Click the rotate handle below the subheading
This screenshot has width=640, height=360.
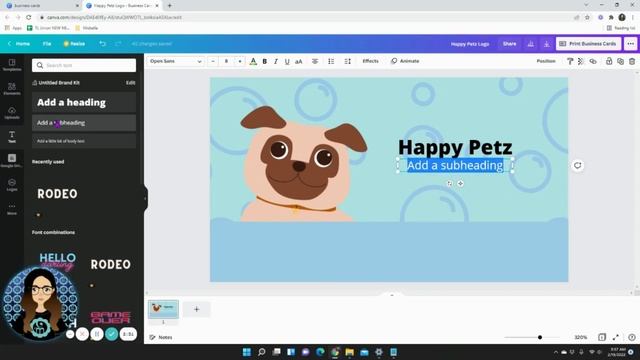click(x=449, y=184)
